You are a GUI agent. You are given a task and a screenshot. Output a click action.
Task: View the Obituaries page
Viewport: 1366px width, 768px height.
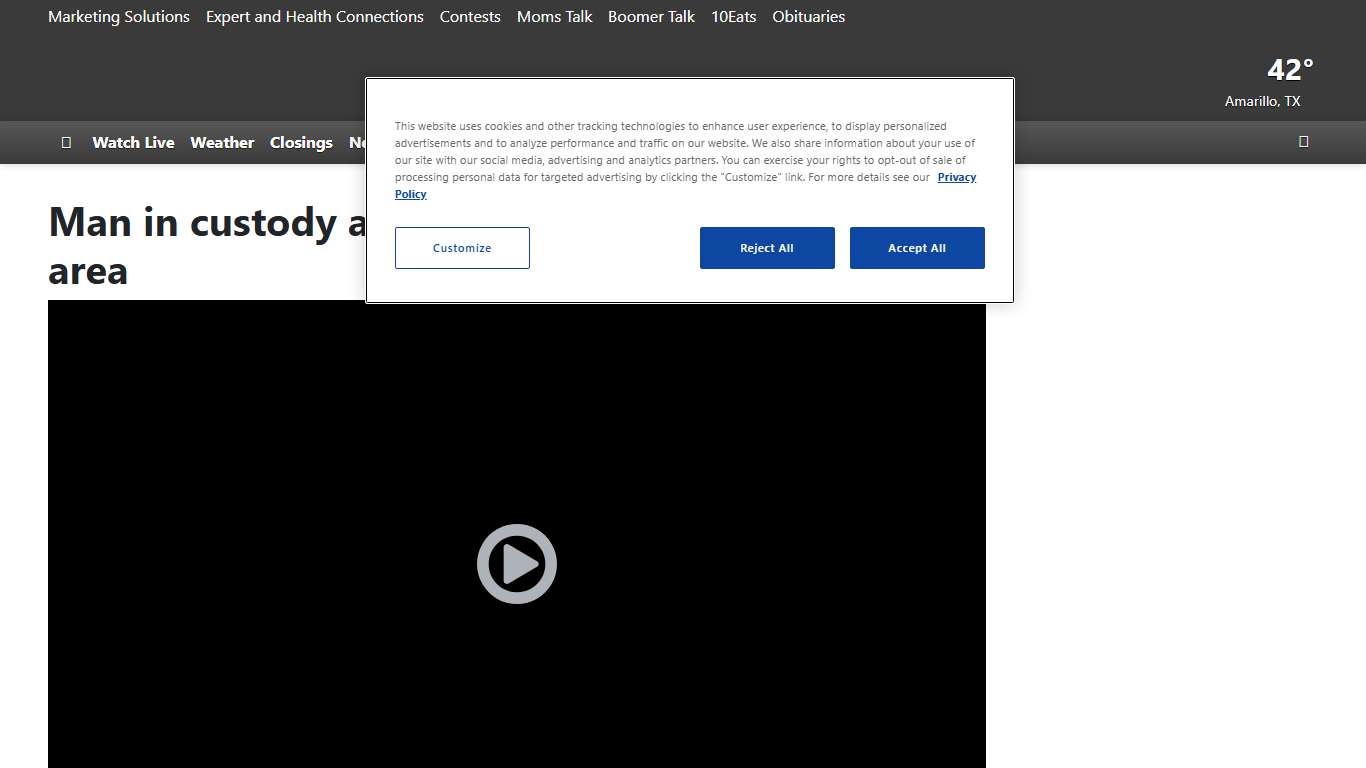coord(808,17)
